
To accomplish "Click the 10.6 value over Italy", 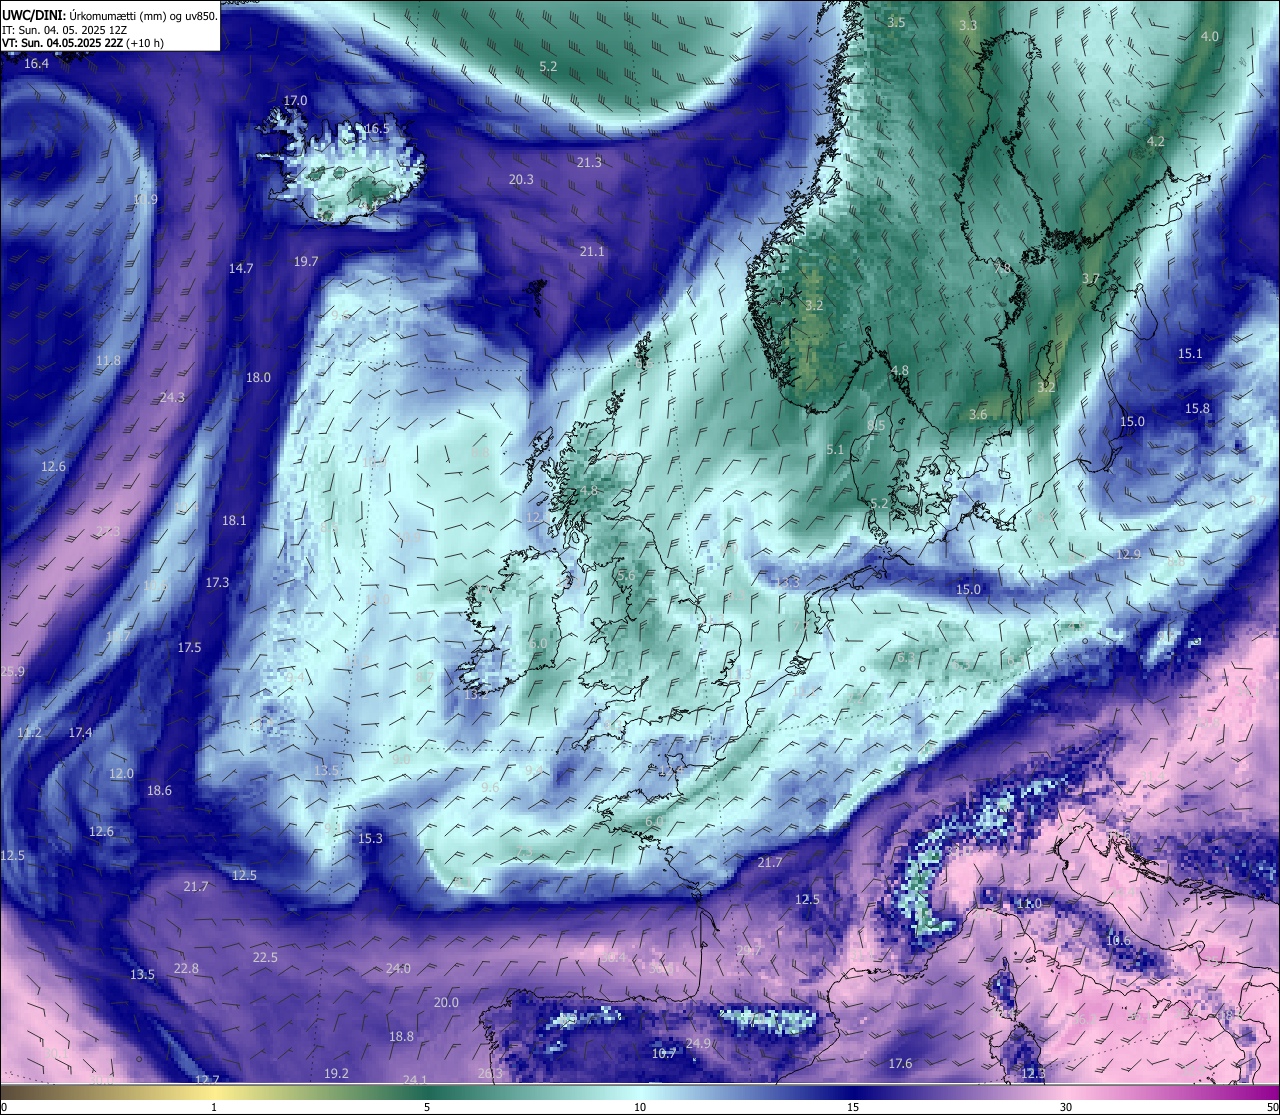I will 1118,941.
